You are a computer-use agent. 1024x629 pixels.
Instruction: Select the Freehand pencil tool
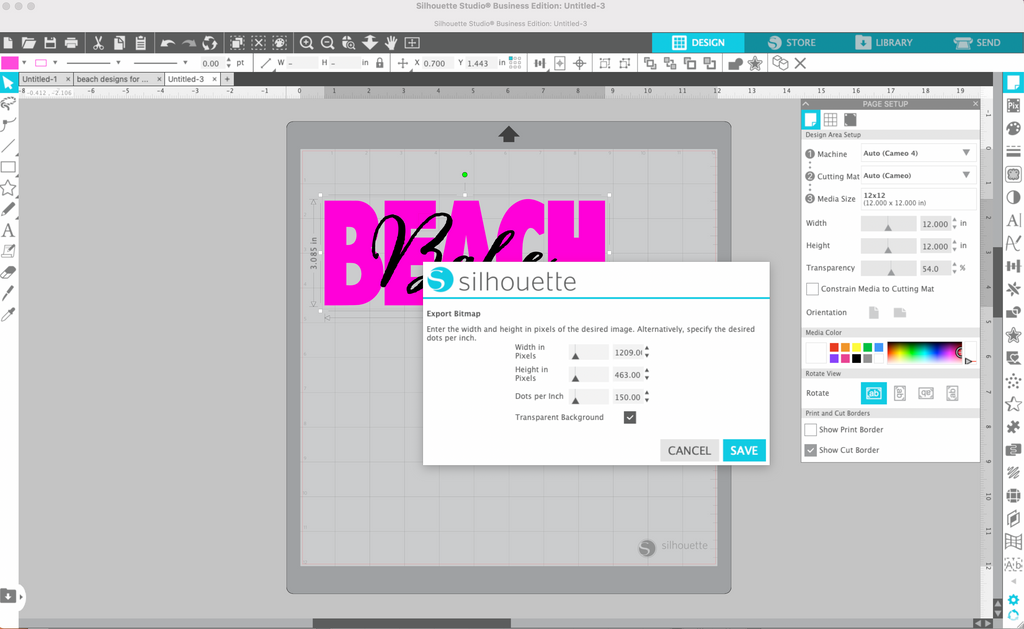point(8,209)
